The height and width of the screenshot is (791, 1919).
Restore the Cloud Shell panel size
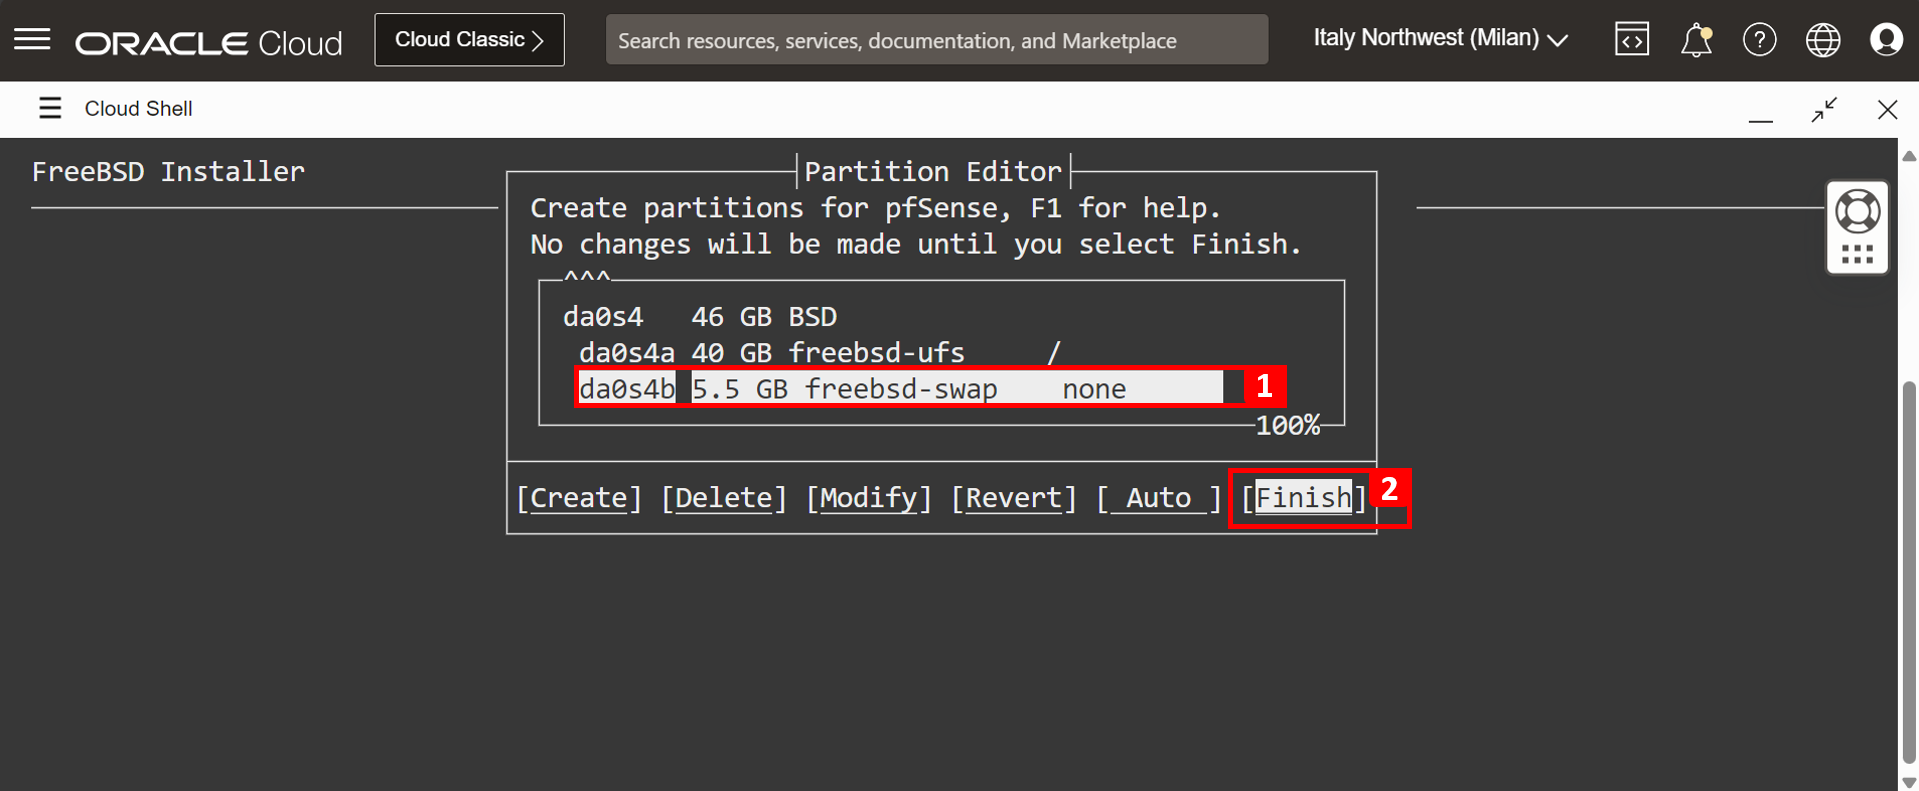point(1824,109)
